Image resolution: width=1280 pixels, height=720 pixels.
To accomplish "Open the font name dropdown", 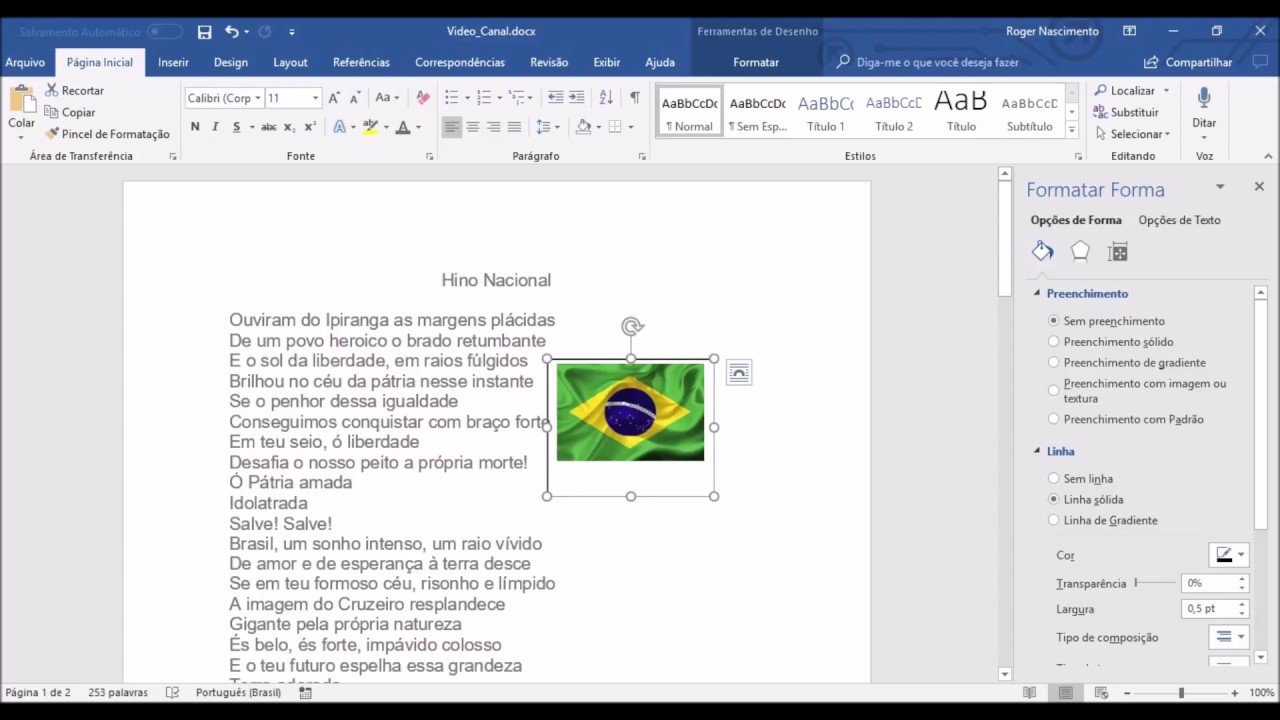I will 257,98.
